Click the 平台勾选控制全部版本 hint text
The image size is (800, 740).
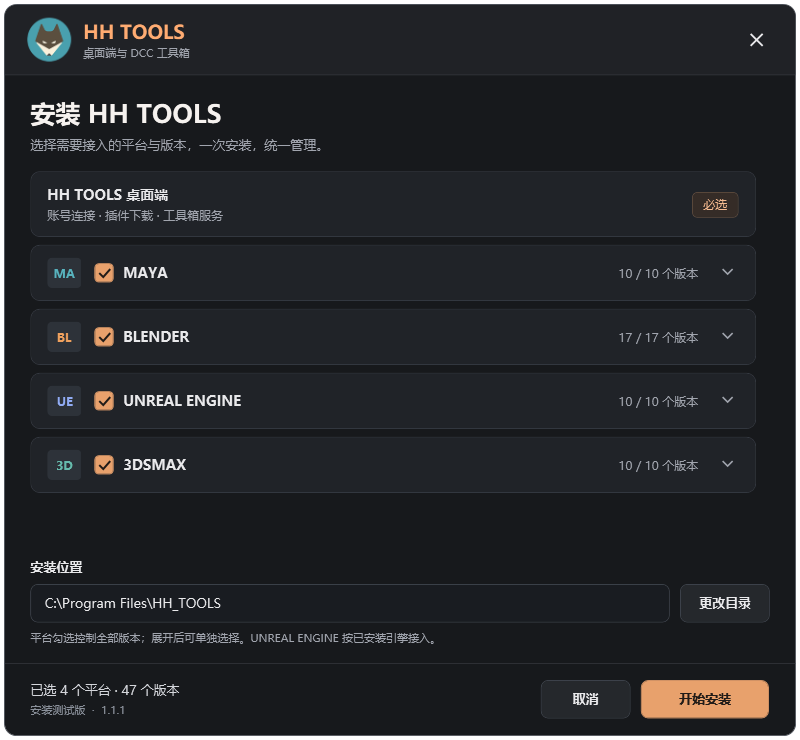pos(233,638)
